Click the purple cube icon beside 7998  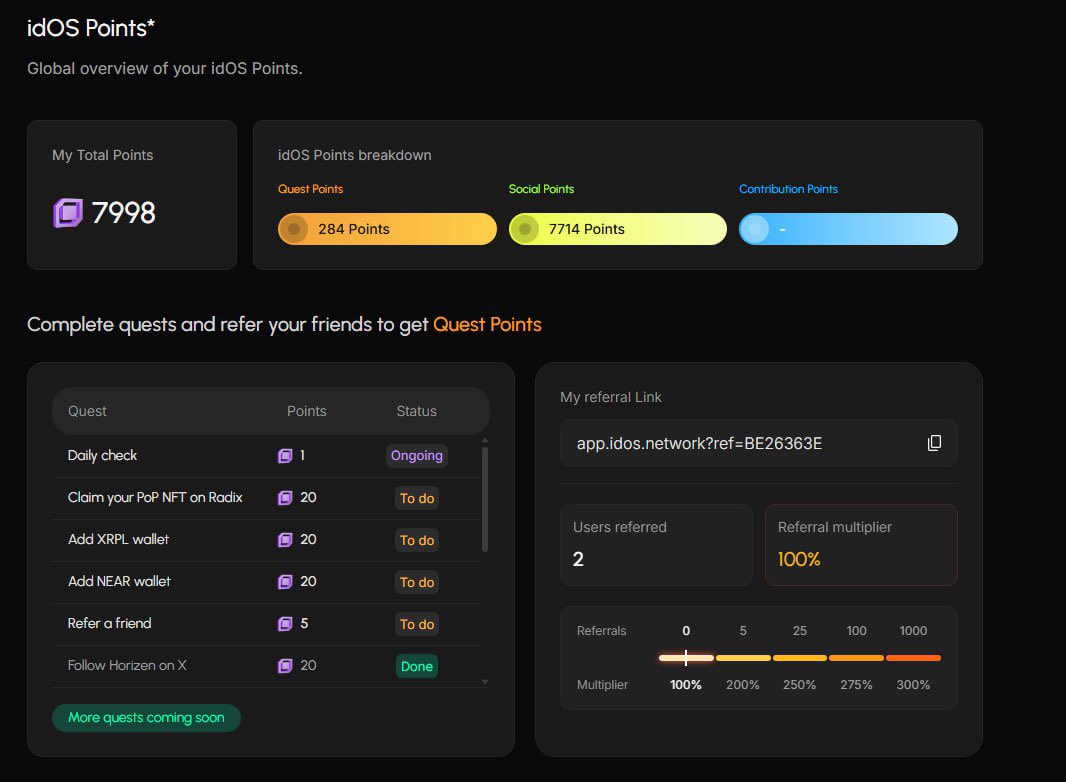click(x=68, y=213)
